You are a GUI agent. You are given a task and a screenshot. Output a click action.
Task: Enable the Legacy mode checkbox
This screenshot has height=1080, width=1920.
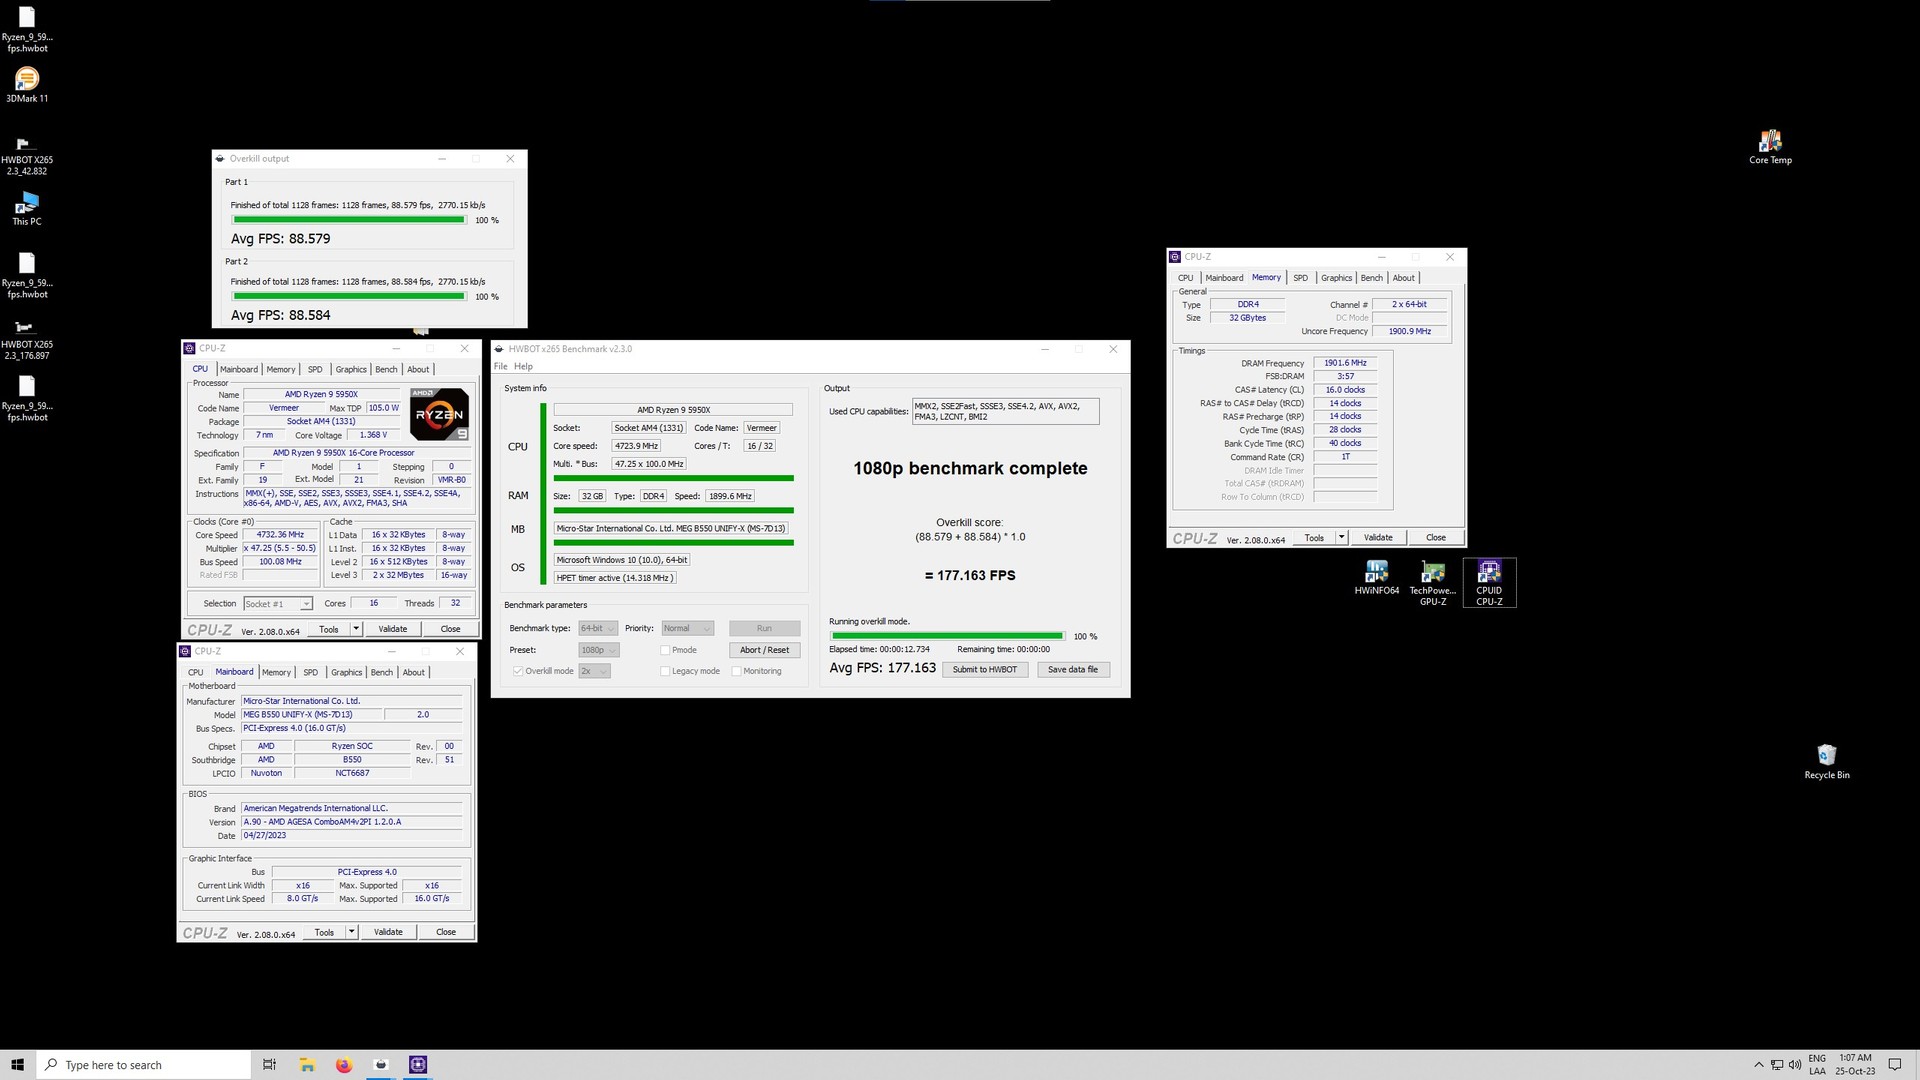point(665,671)
